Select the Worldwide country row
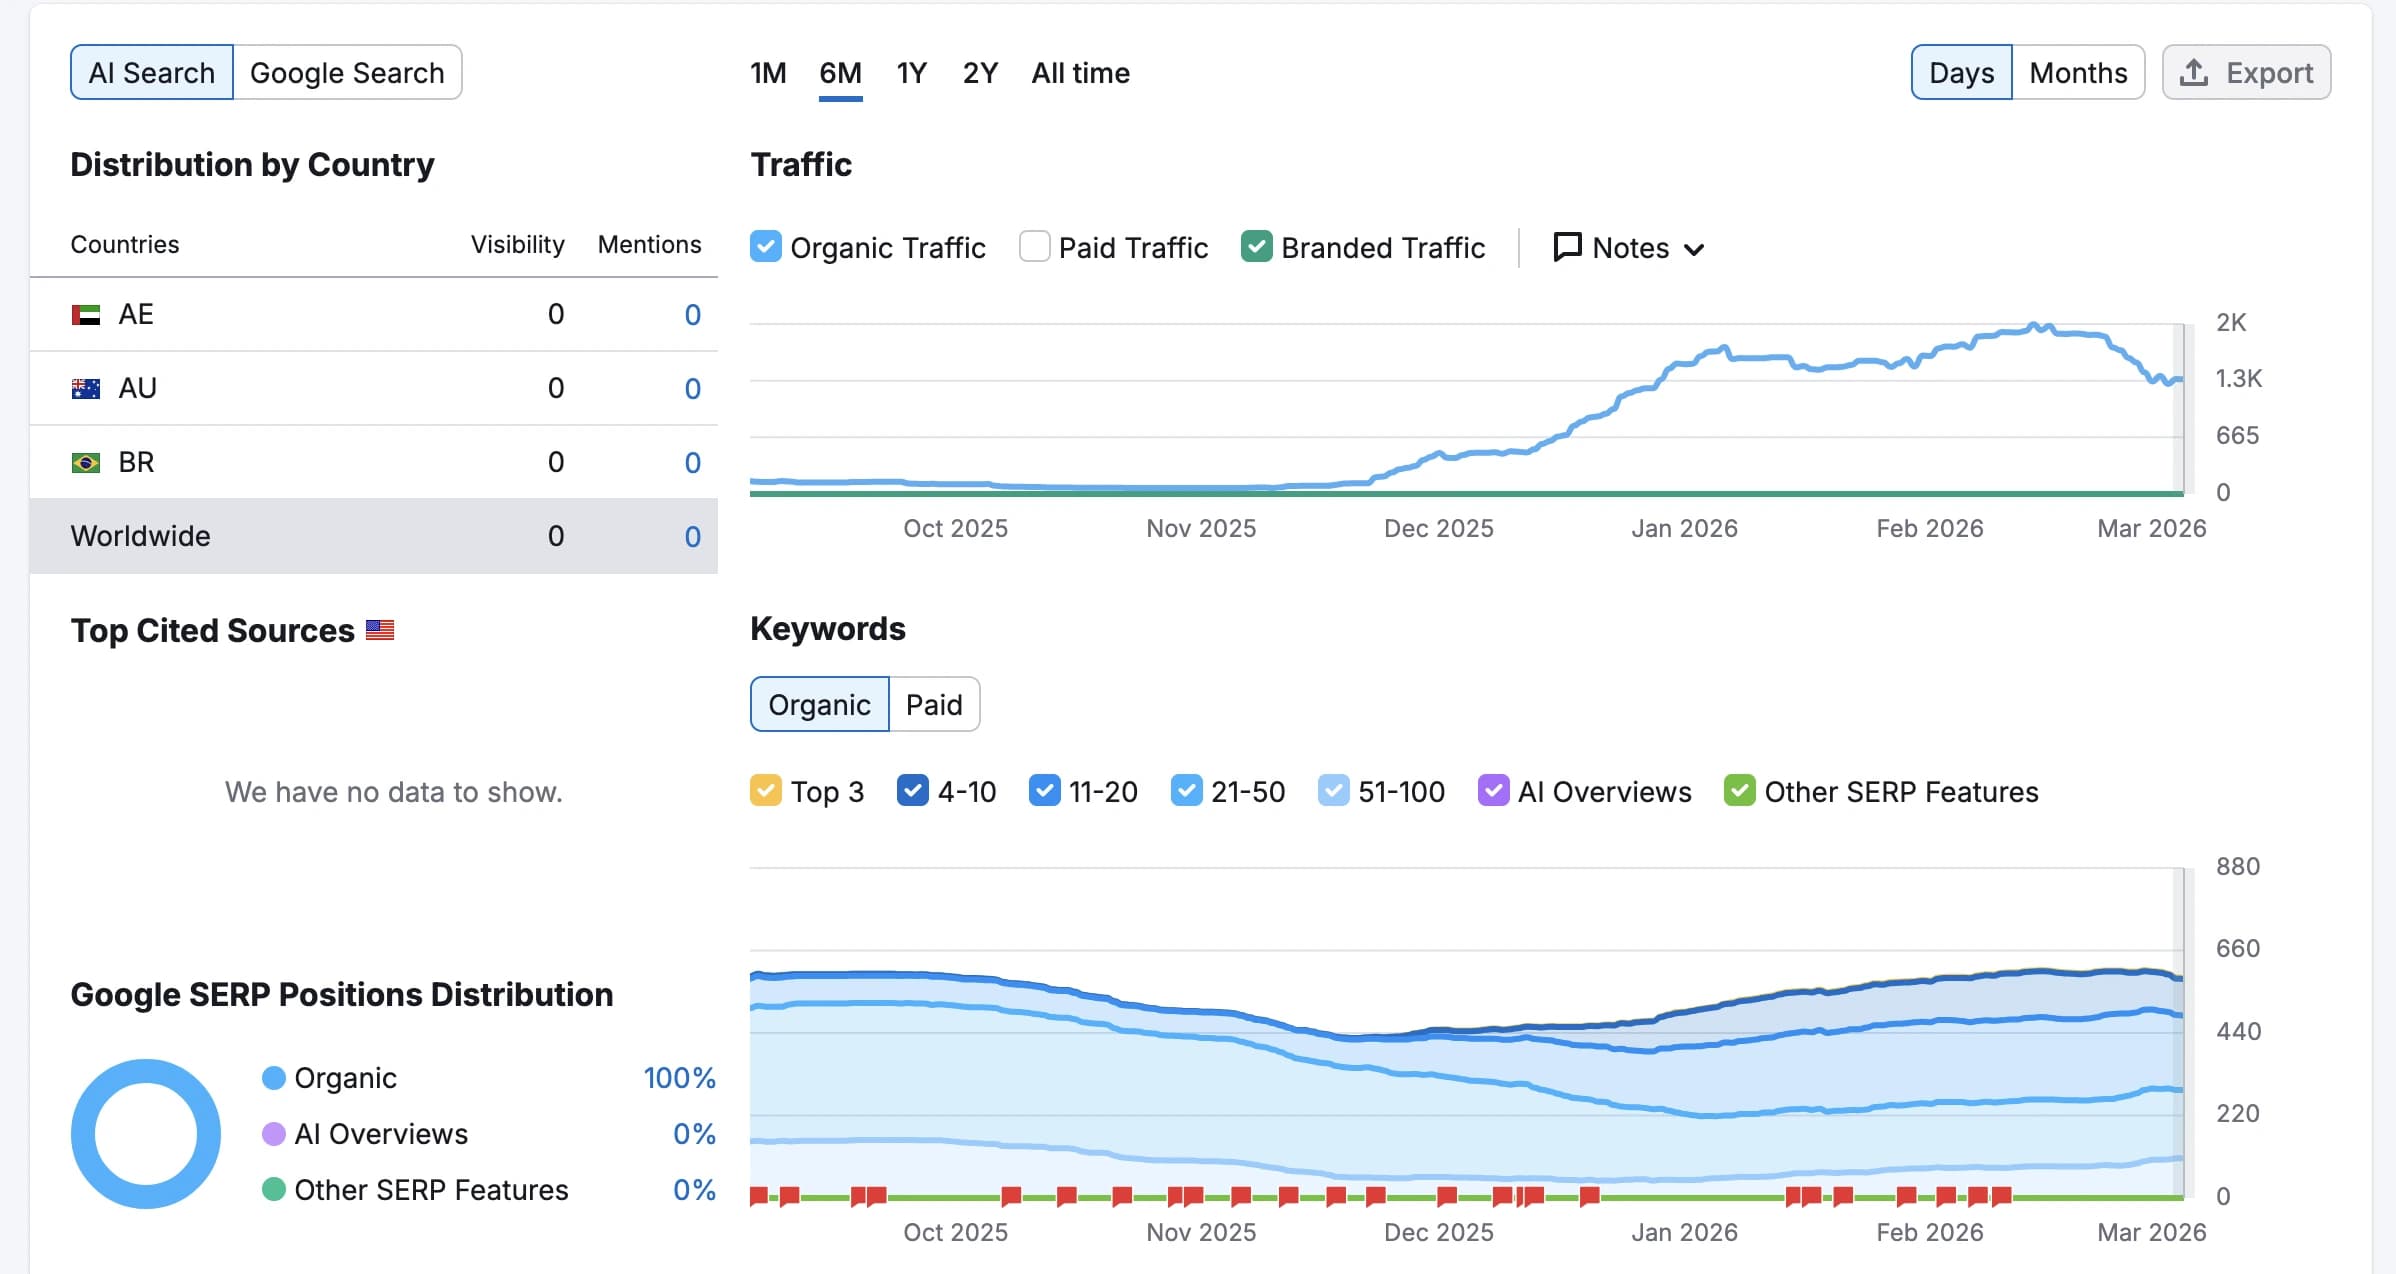The image size is (2396, 1274). [x=140, y=536]
